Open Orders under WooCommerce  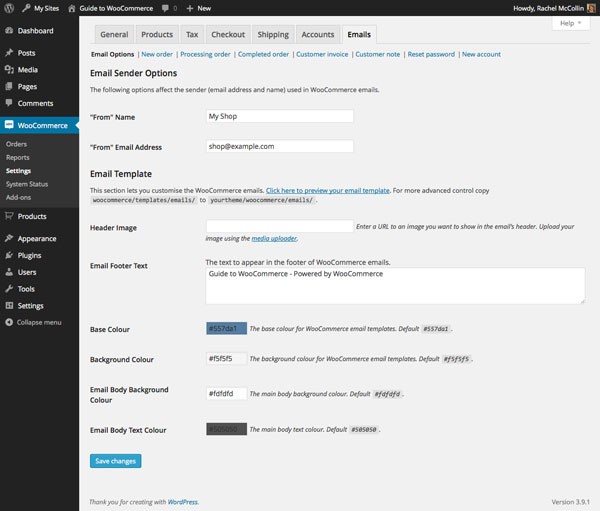[16, 144]
